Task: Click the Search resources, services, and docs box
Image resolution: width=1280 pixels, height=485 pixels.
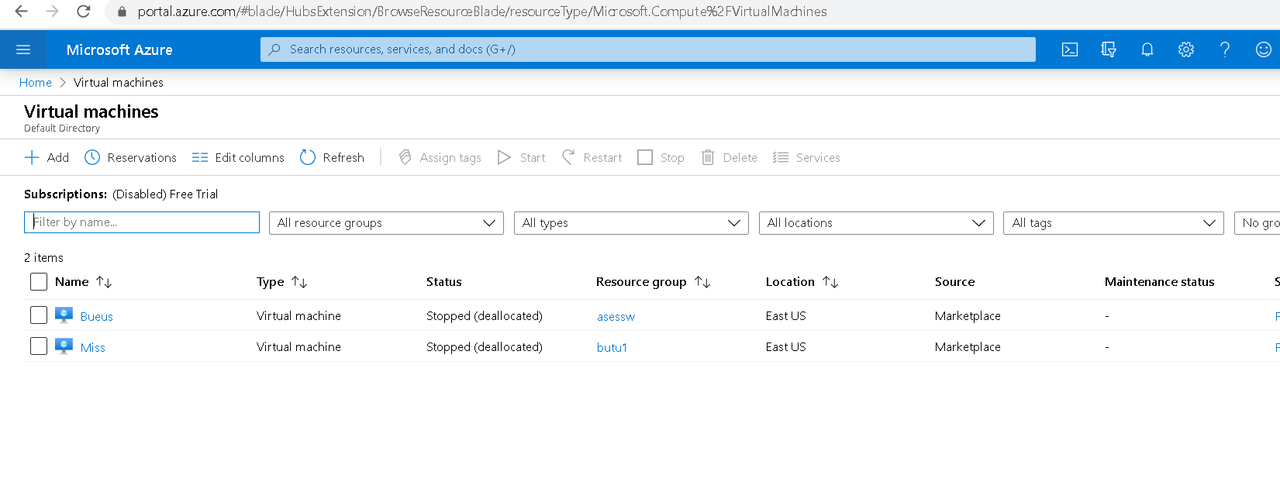Action: click(648, 49)
